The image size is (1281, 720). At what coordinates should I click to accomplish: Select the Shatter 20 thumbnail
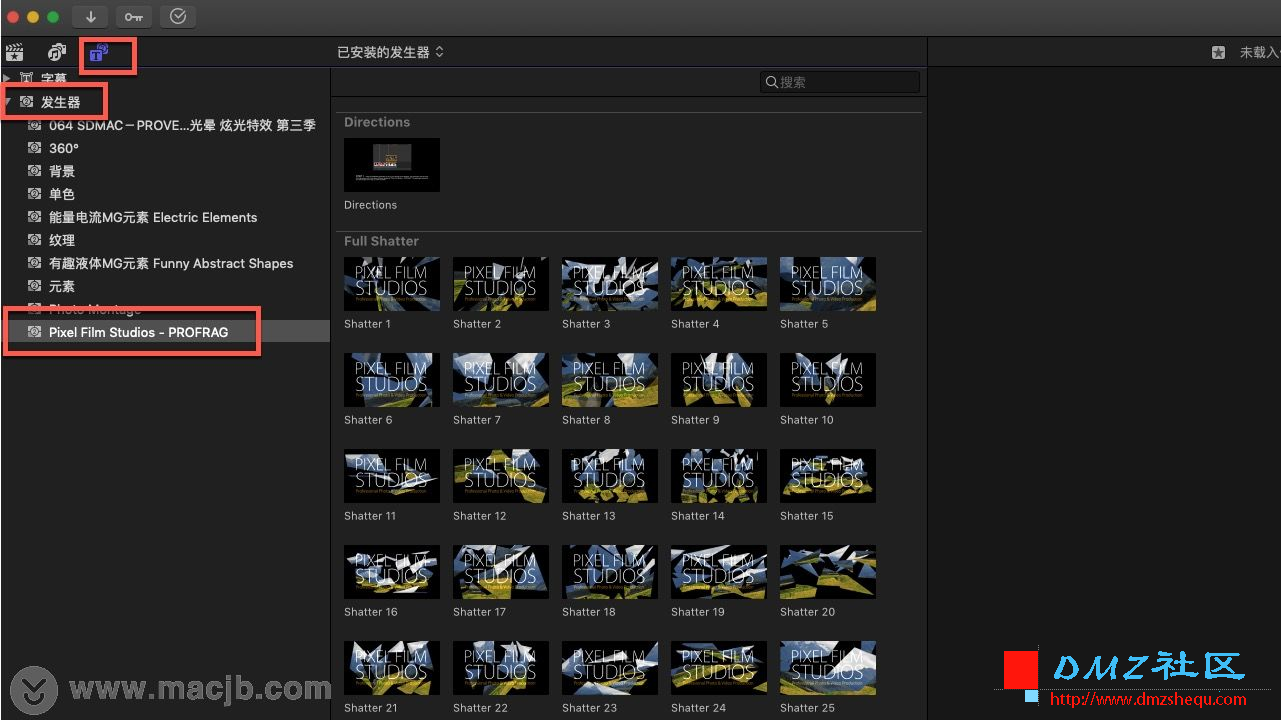point(828,572)
